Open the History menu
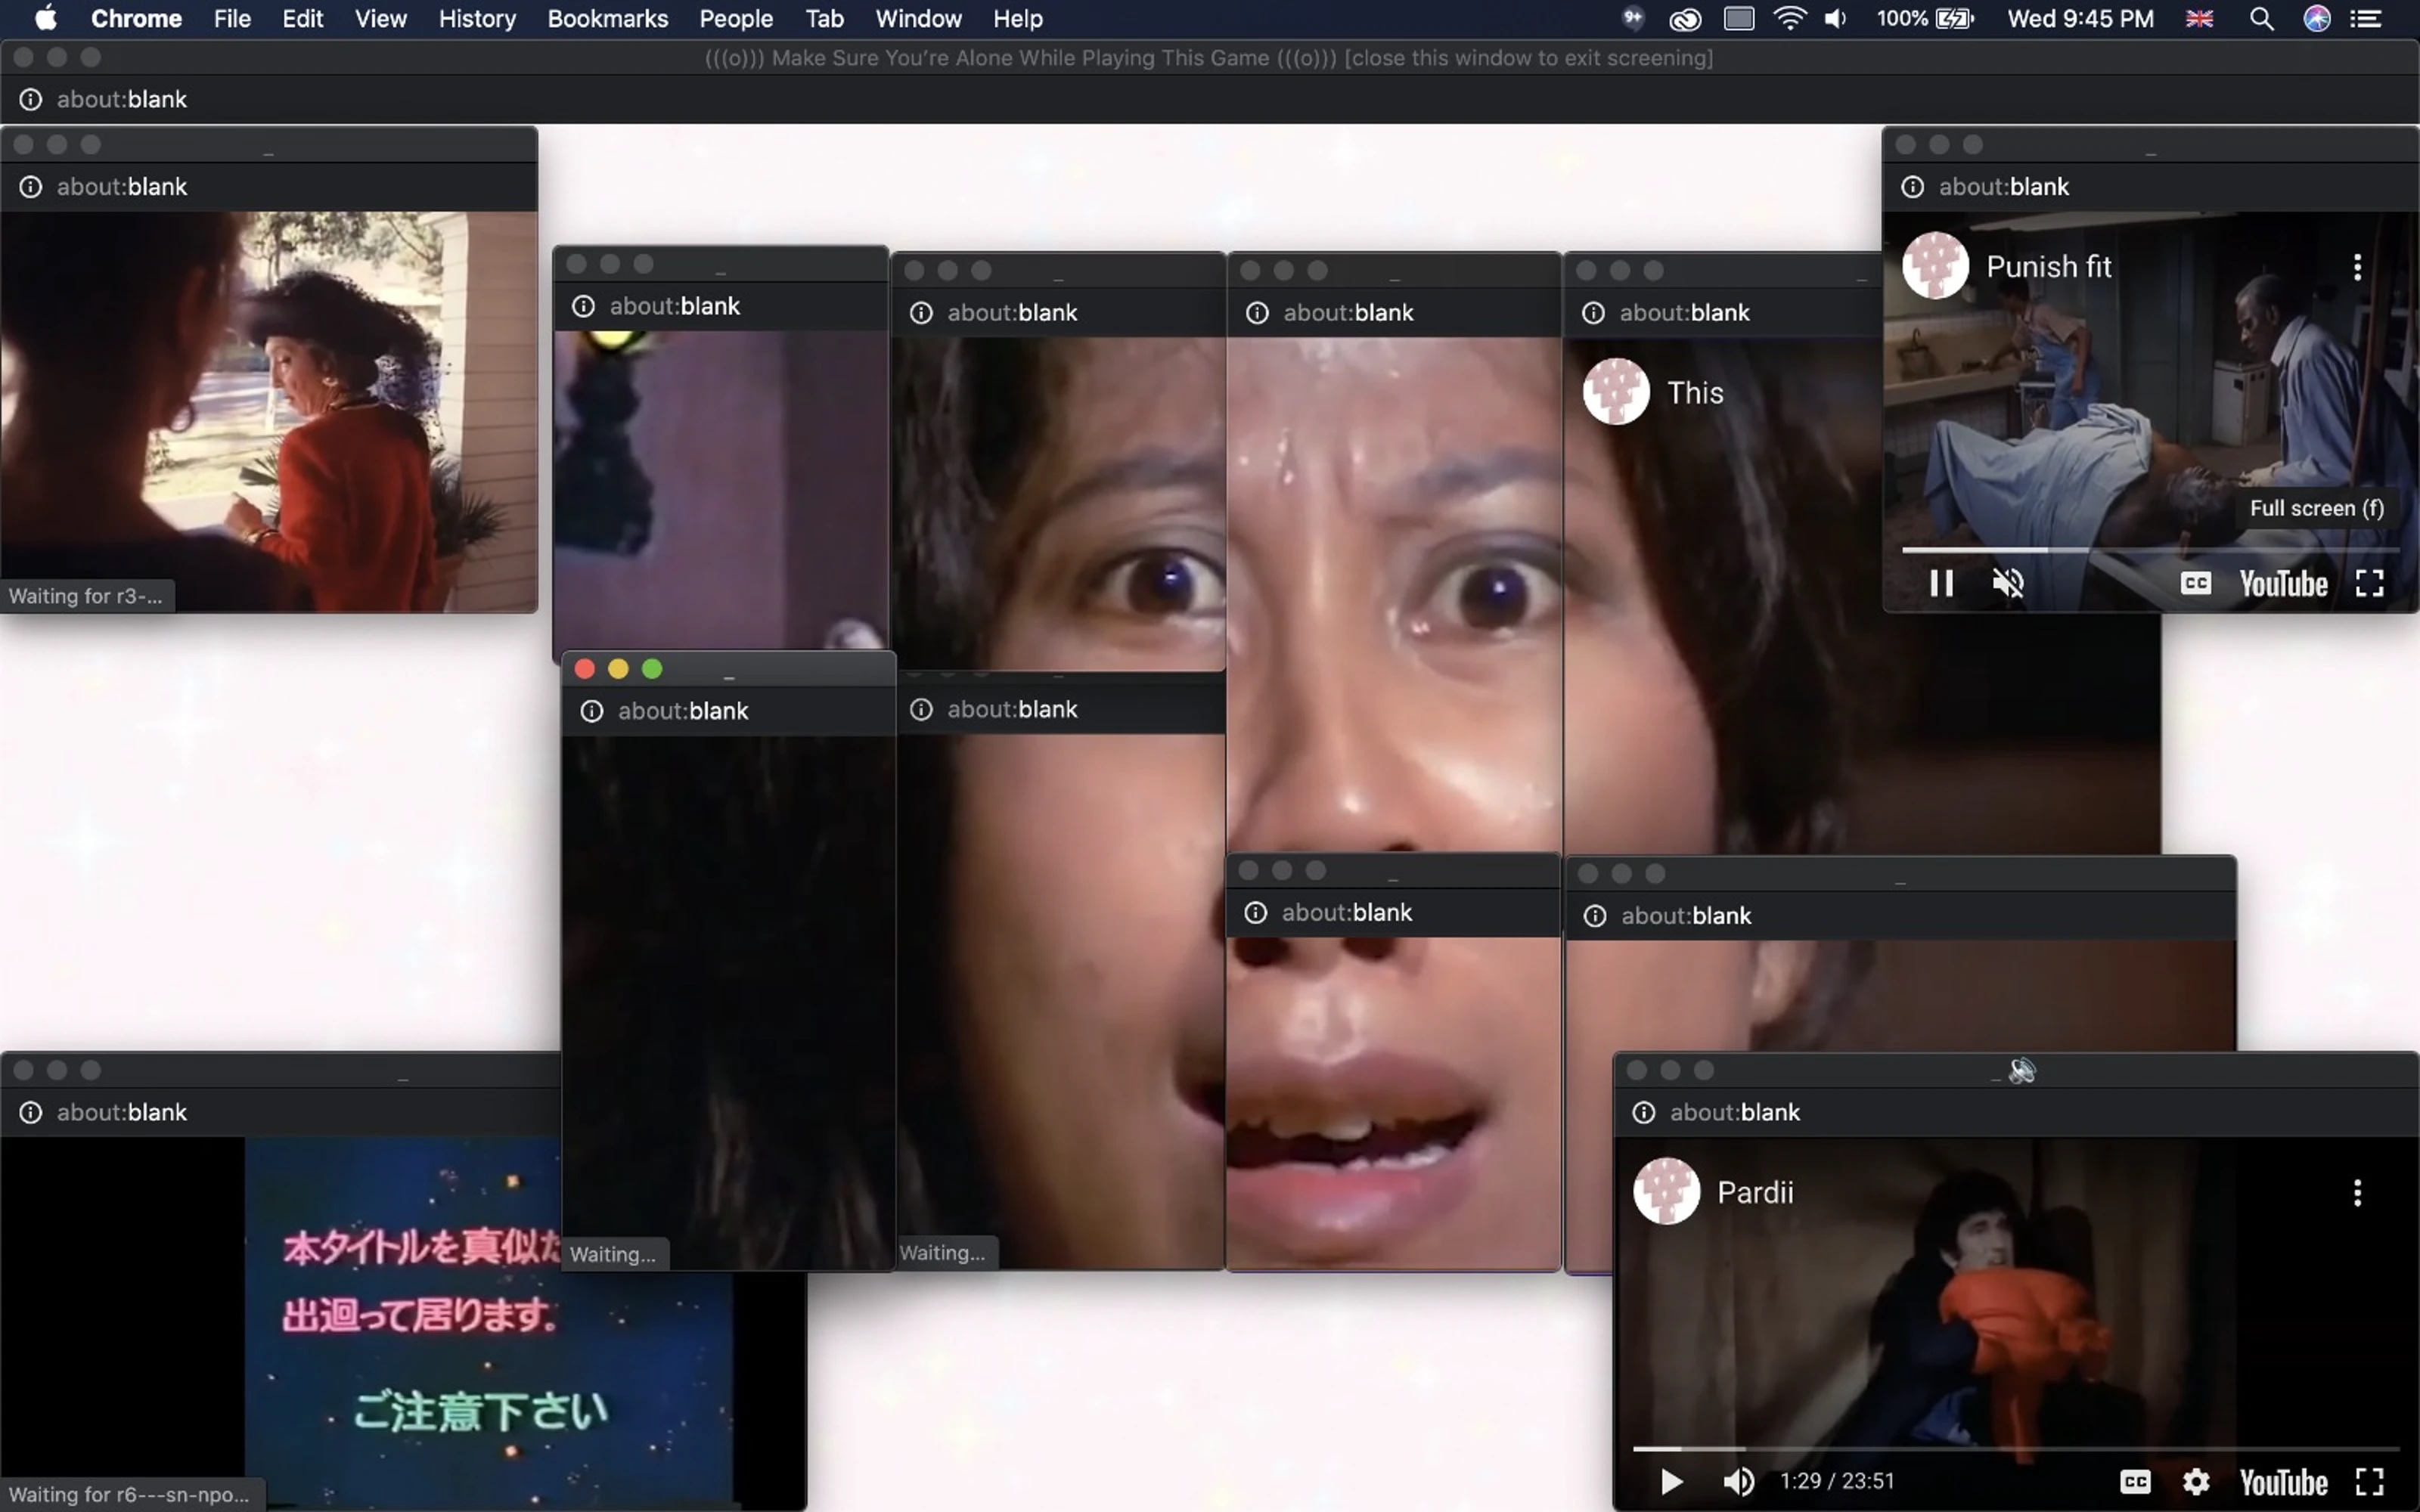2420x1512 pixels. (477, 19)
